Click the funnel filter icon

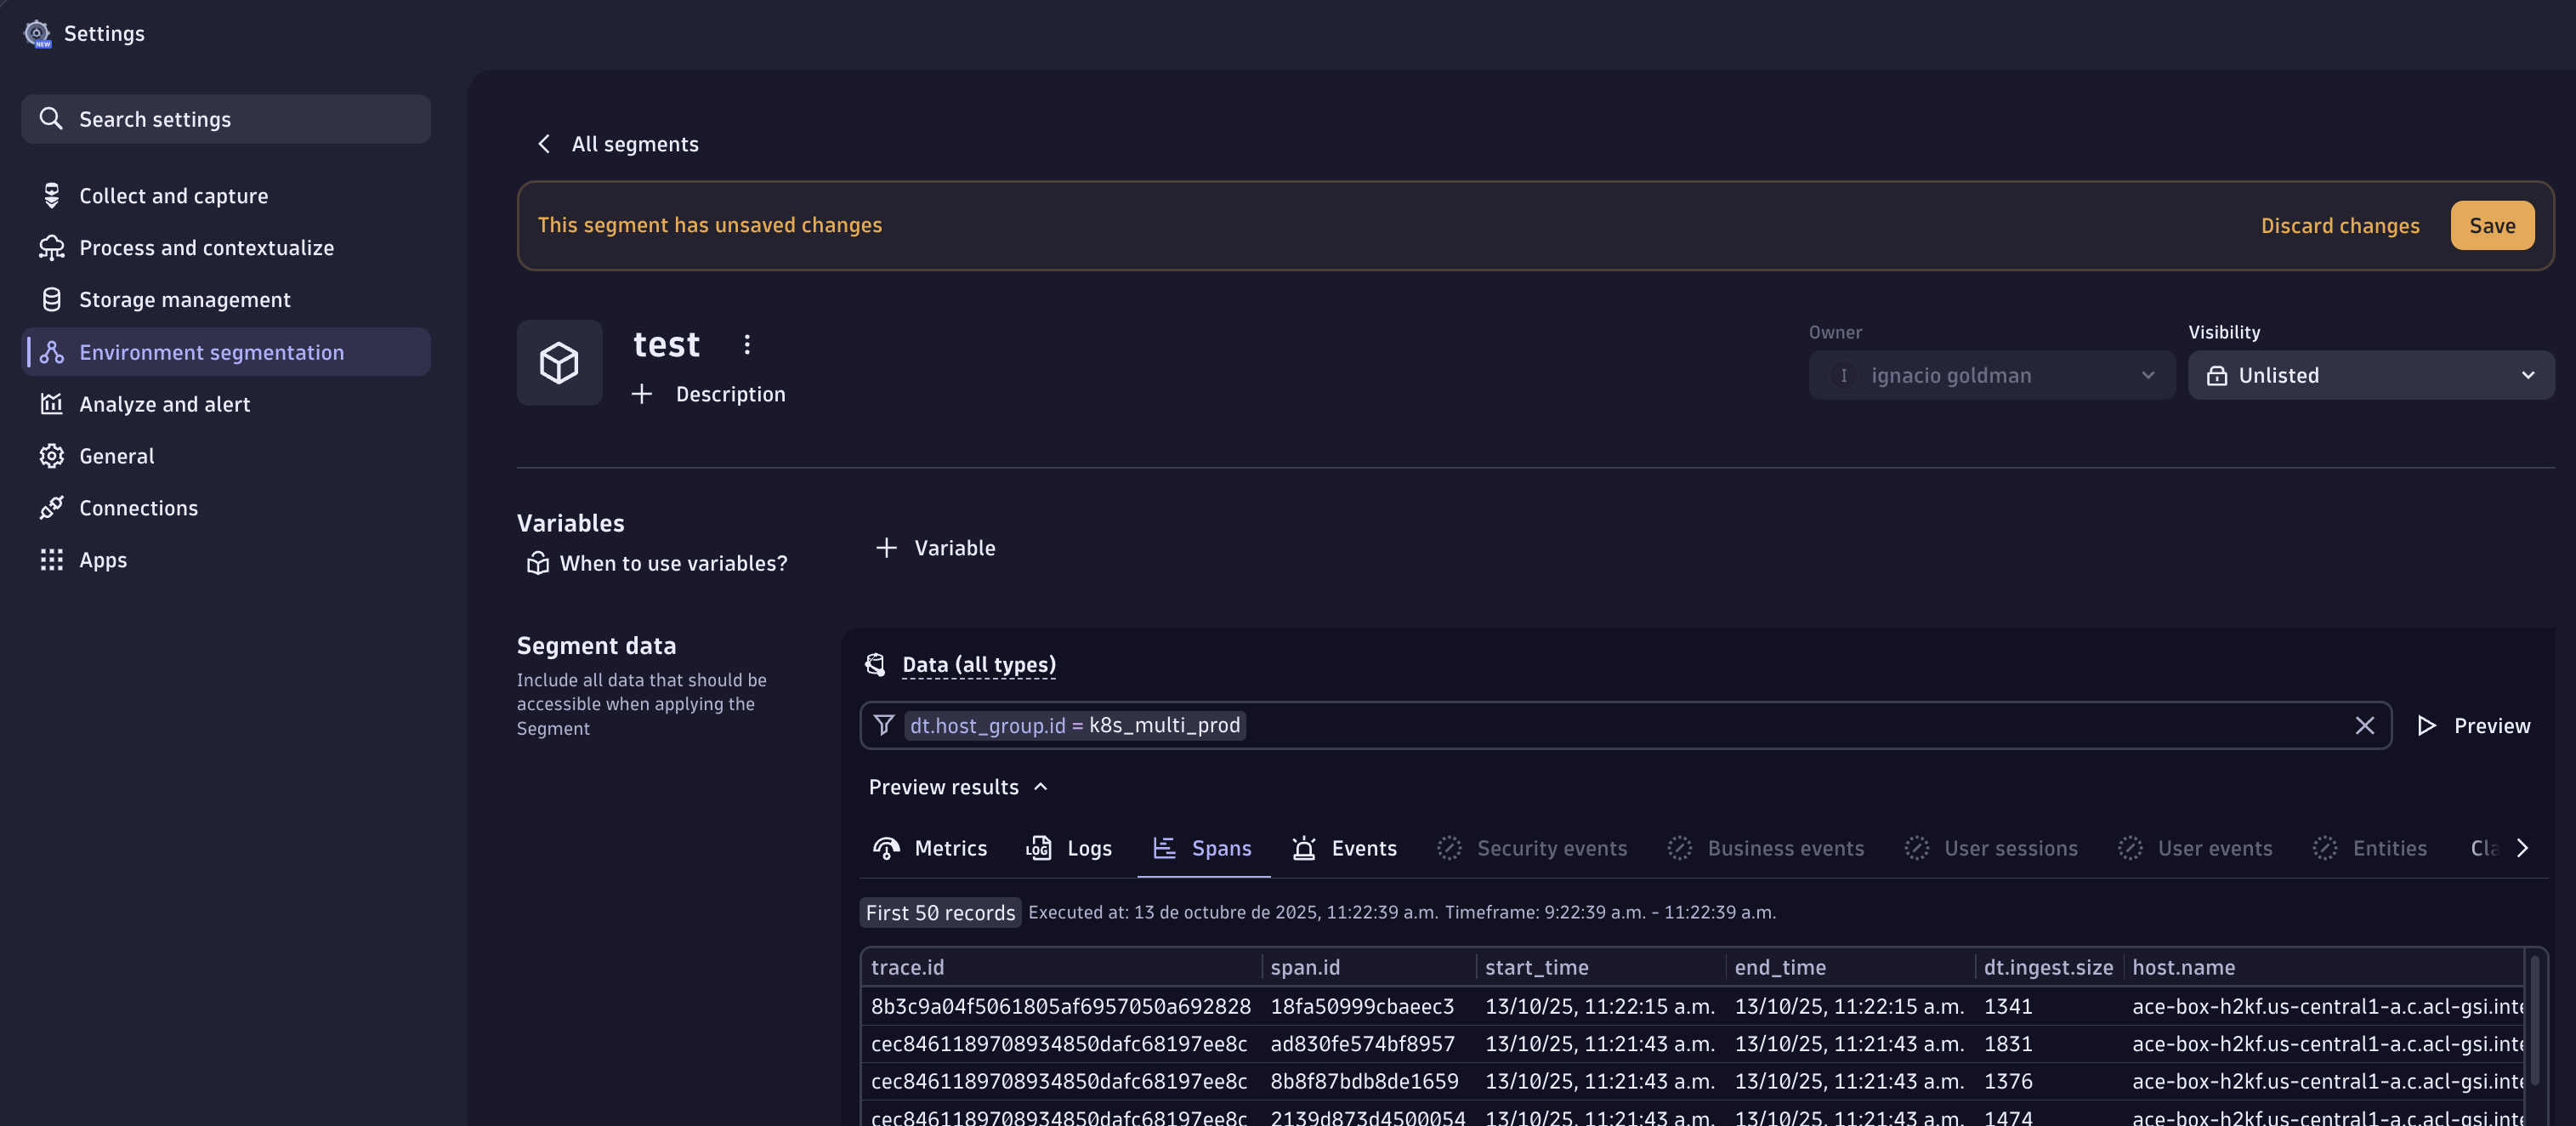883,725
